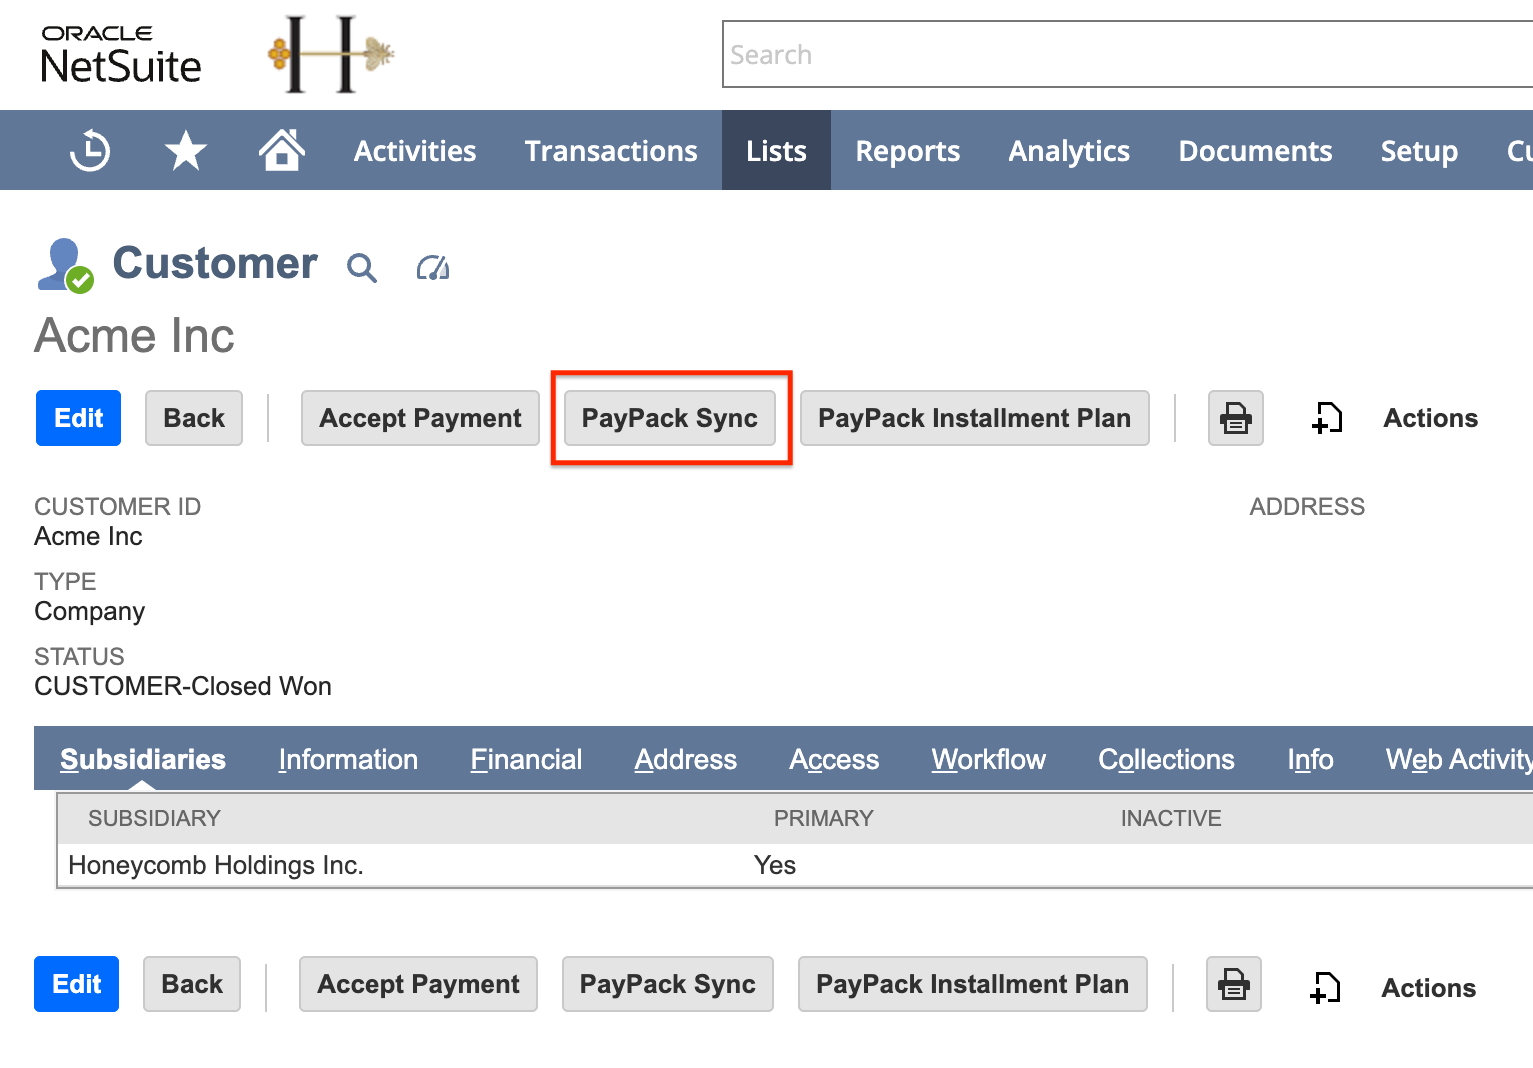1533x1068 pixels.
Task: Open the Transactions menu
Action: (x=611, y=151)
